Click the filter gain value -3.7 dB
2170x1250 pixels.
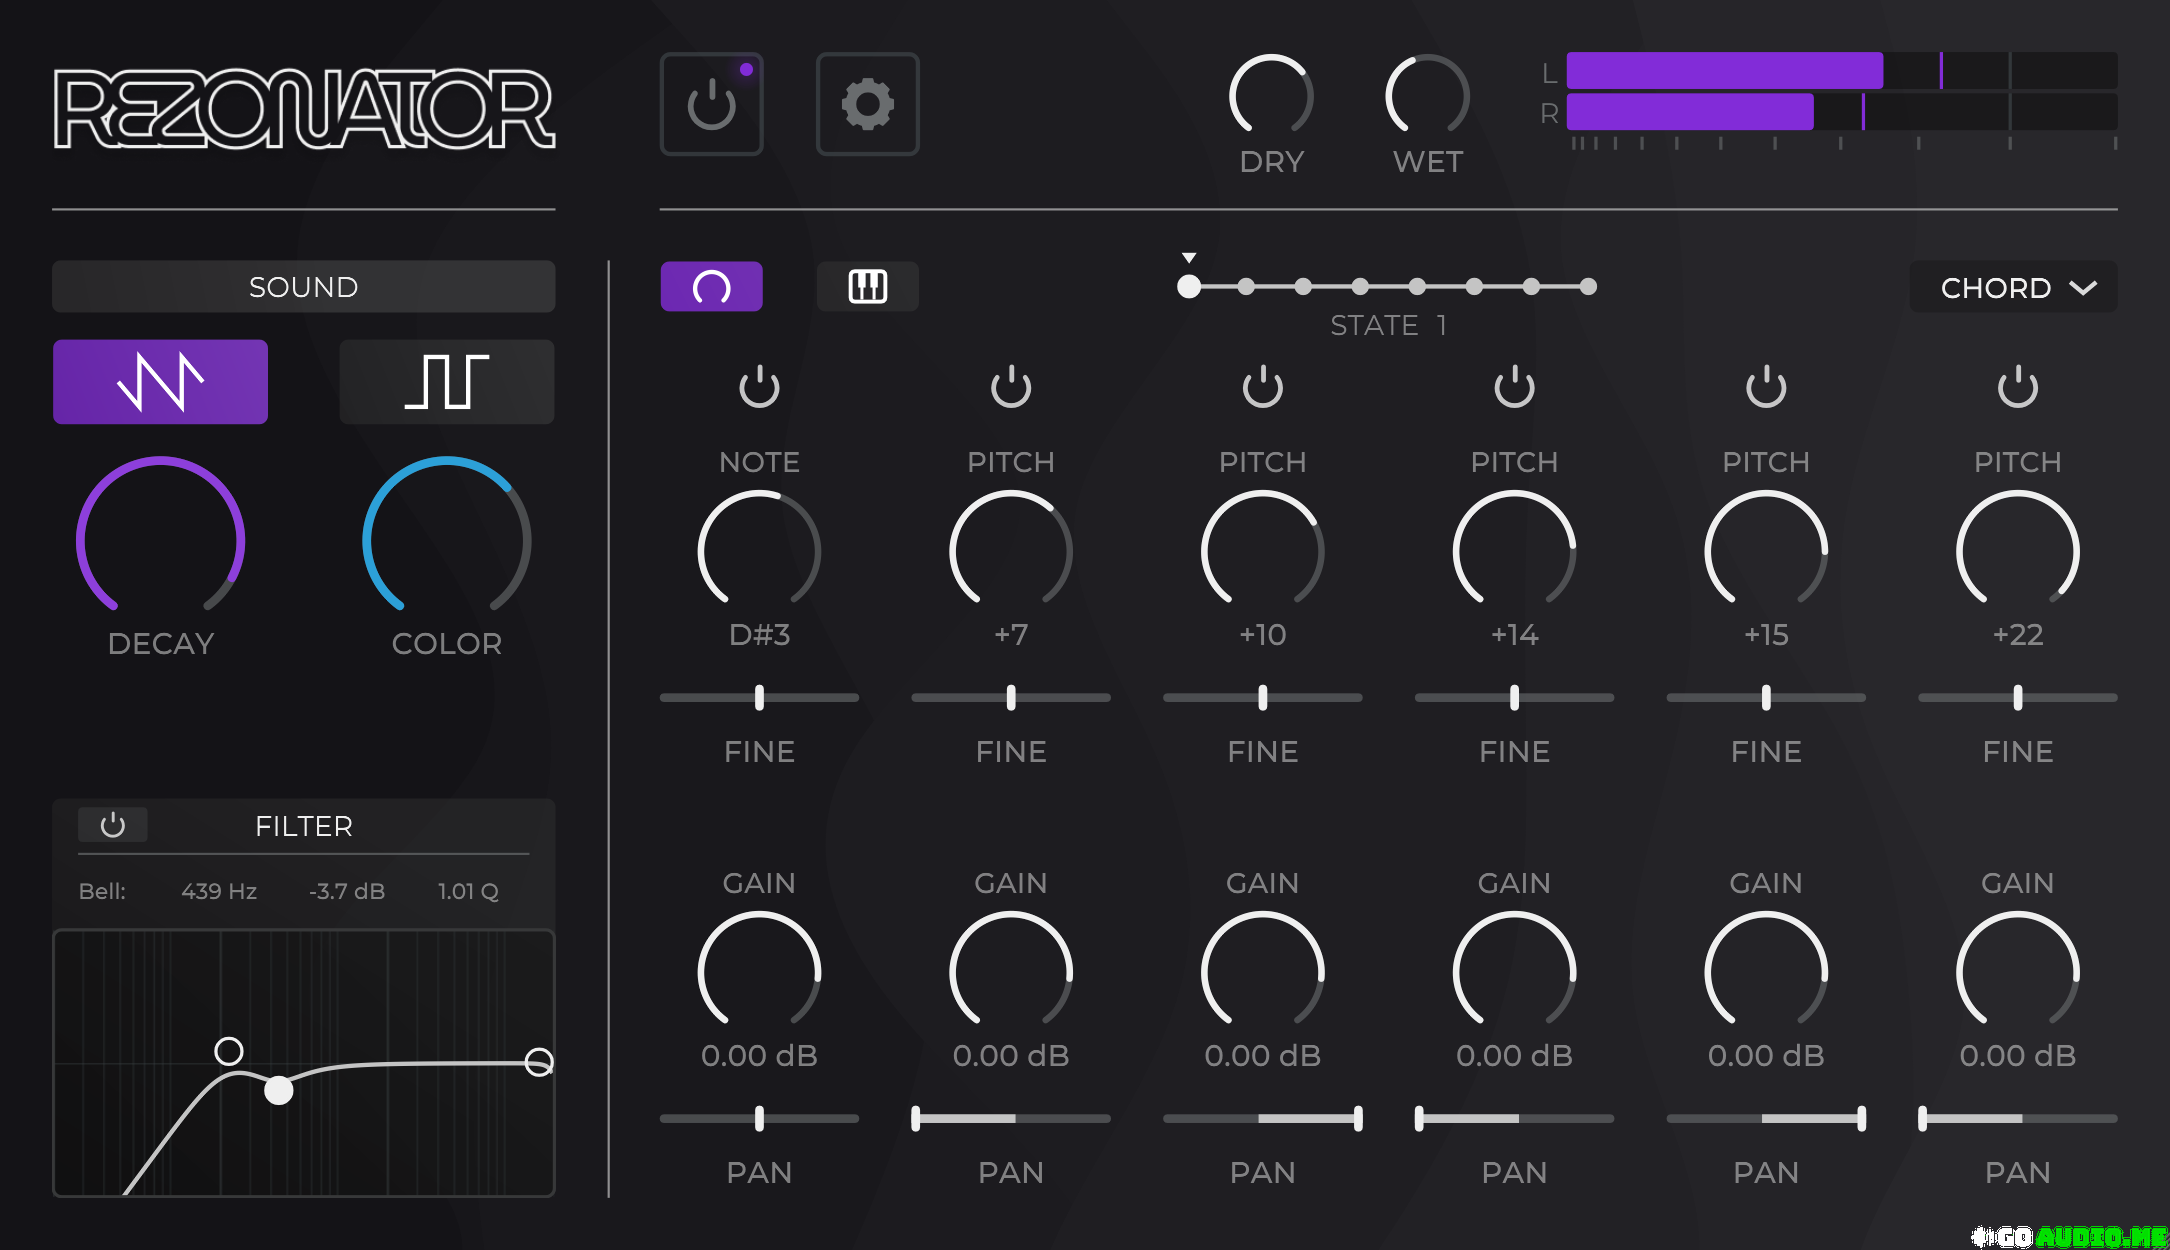pos(347,891)
